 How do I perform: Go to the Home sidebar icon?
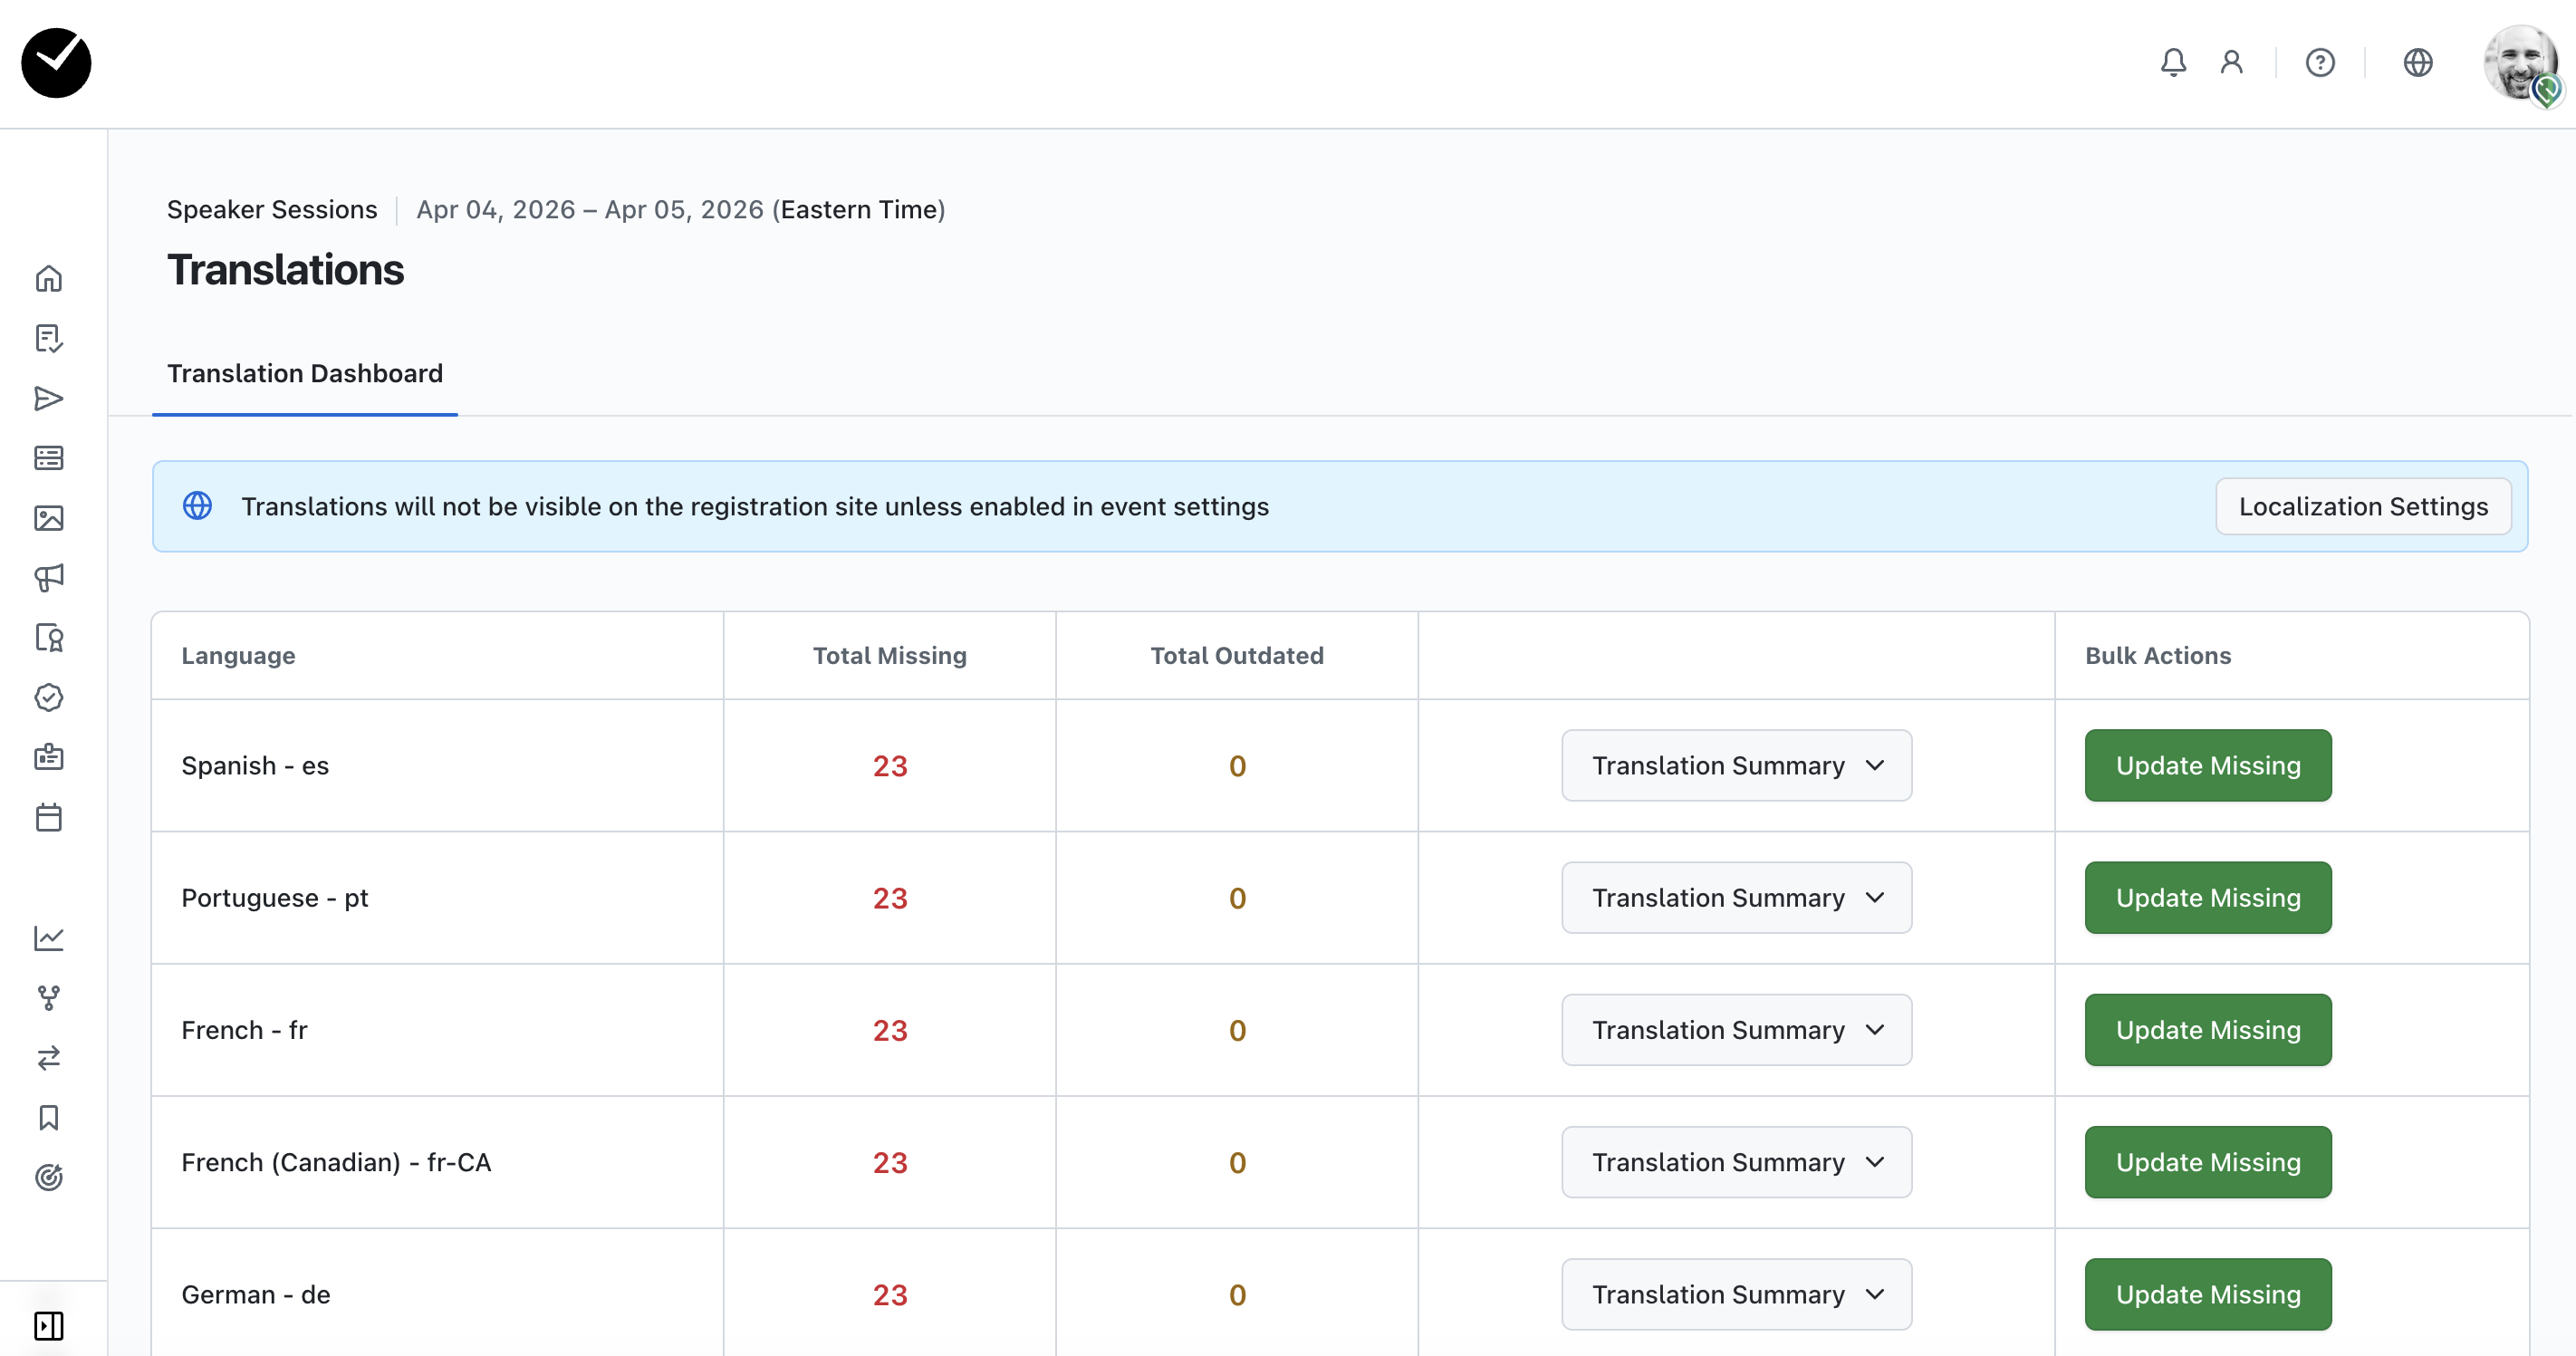click(49, 279)
